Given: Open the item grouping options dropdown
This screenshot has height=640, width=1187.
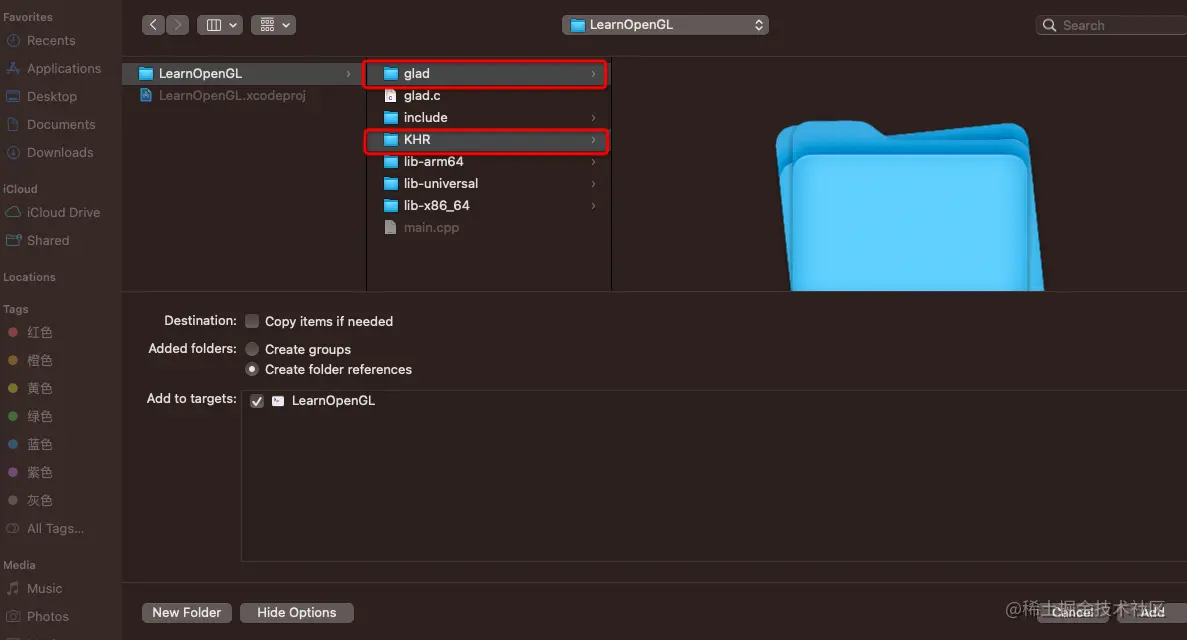Looking at the screenshot, I should click(x=273, y=25).
